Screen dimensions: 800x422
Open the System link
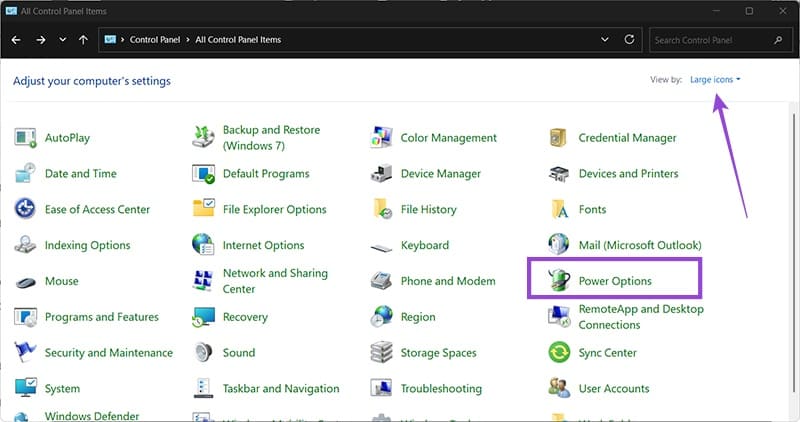click(62, 389)
